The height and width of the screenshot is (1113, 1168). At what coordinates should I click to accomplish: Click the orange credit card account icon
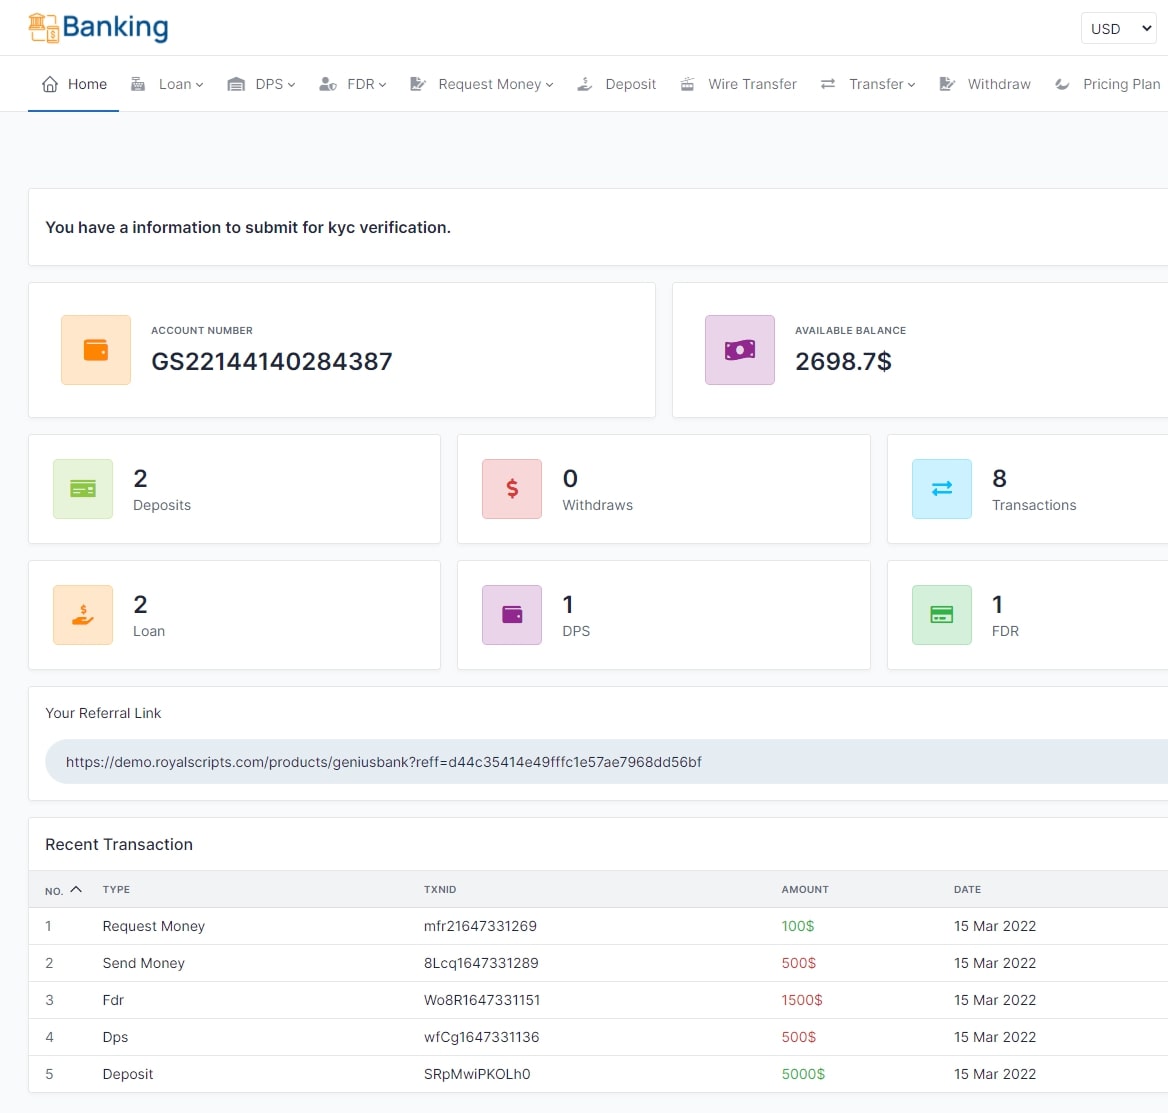(x=96, y=350)
